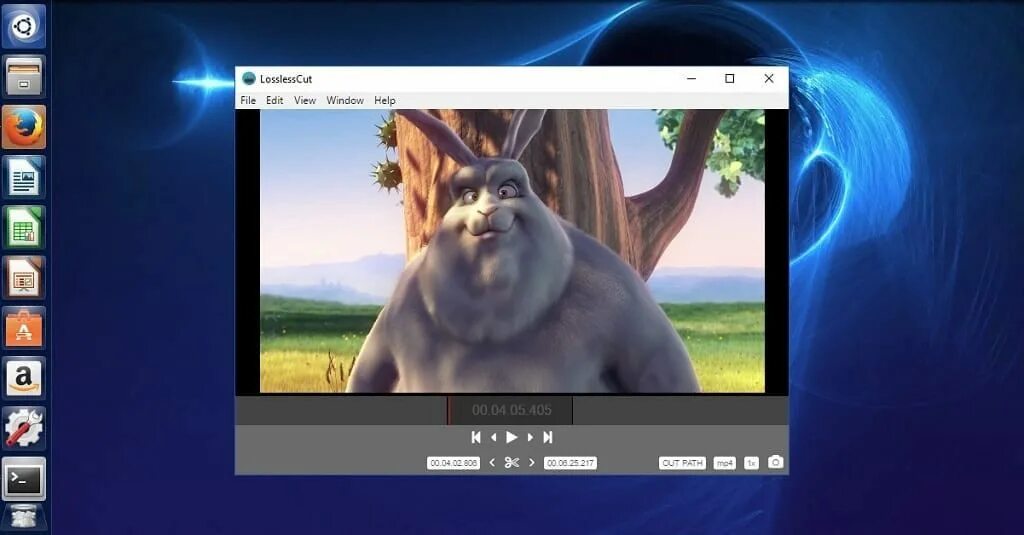The width and height of the screenshot is (1024, 535).
Task: Step one frame forward
Action: point(530,437)
